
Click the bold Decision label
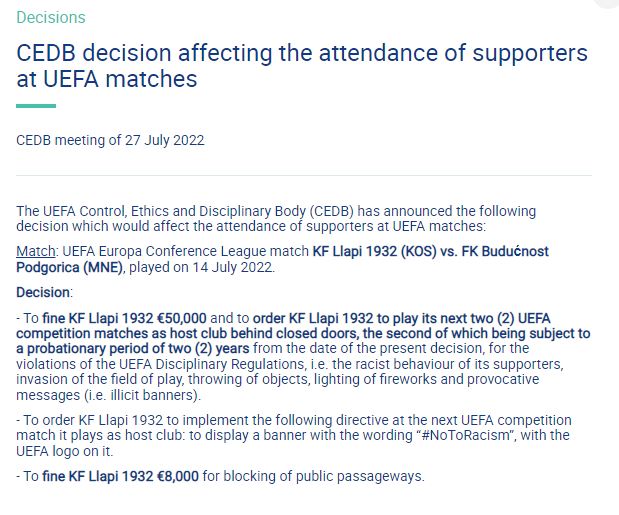coord(43,292)
